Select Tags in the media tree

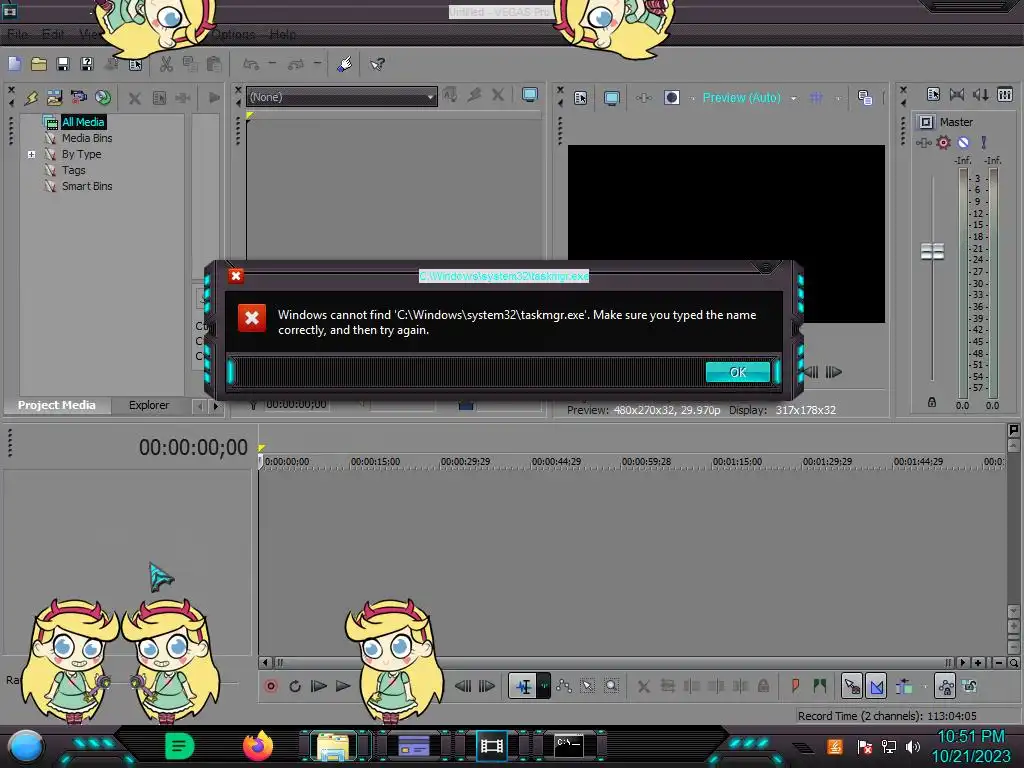pyautogui.click(x=74, y=170)
